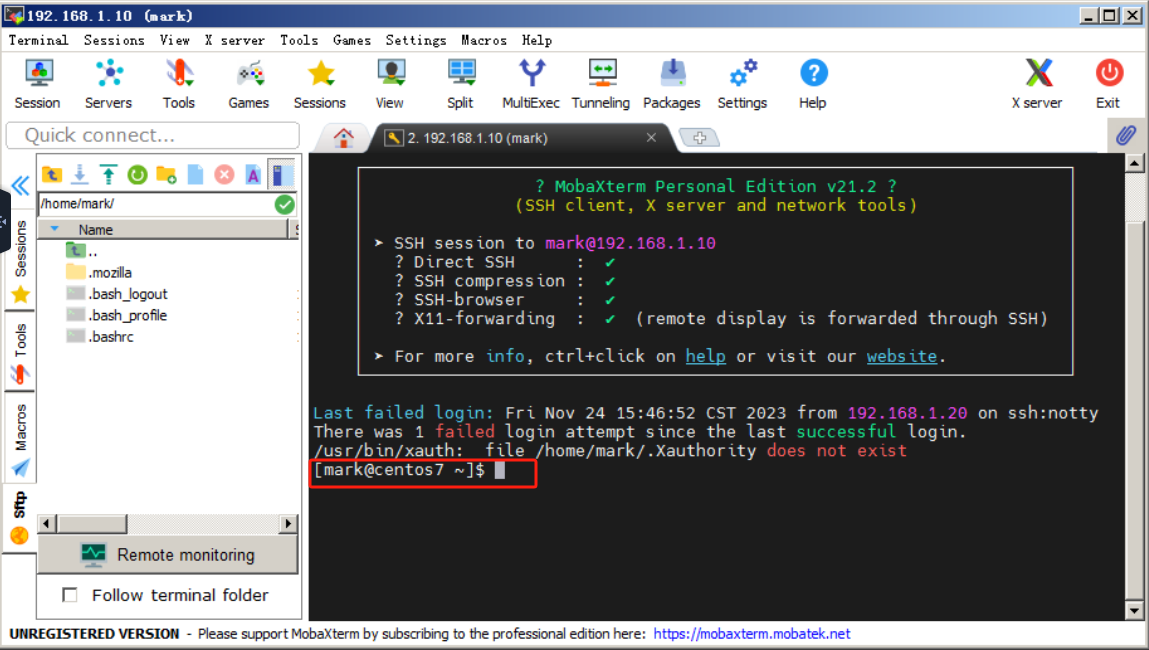Enable Follow terminal folder checkbox

pyautogui.click(x=70, y=595)
